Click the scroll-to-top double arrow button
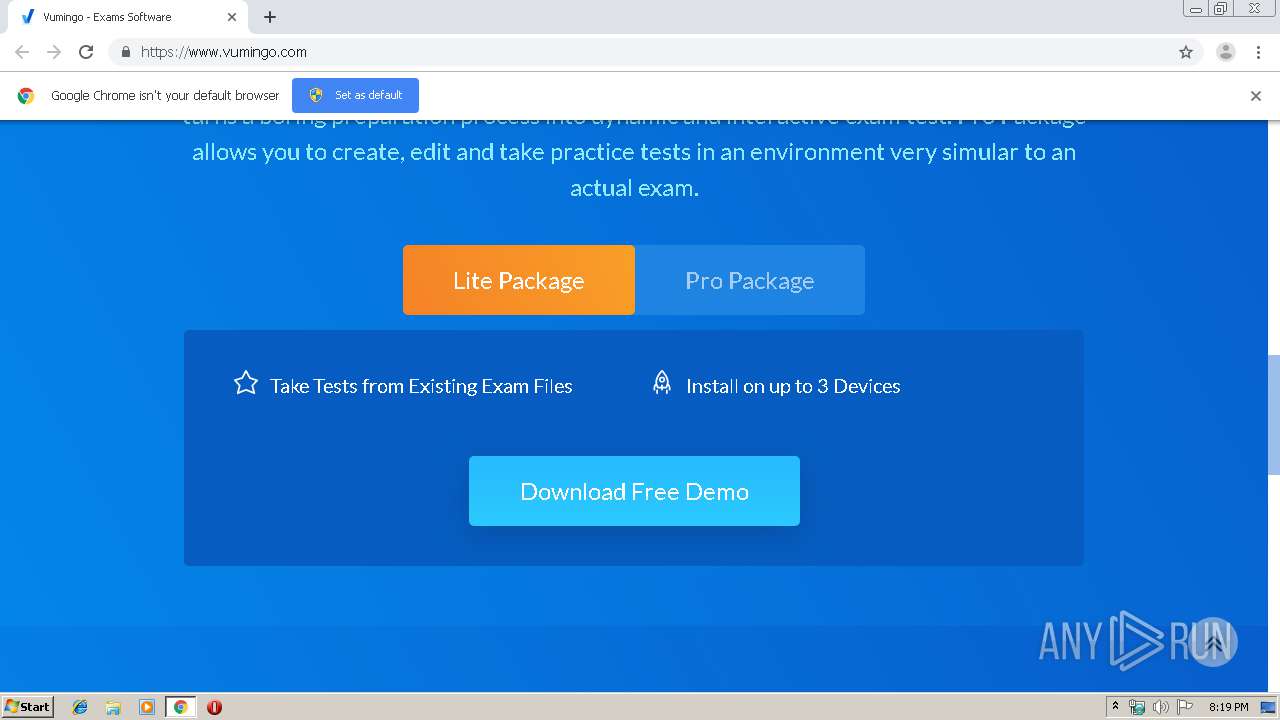Screen dimensions: 1280x720 coord(1213,642)
